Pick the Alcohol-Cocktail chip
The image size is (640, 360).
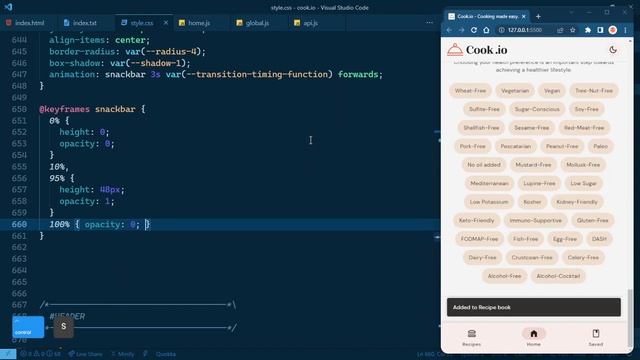[558, 276]
